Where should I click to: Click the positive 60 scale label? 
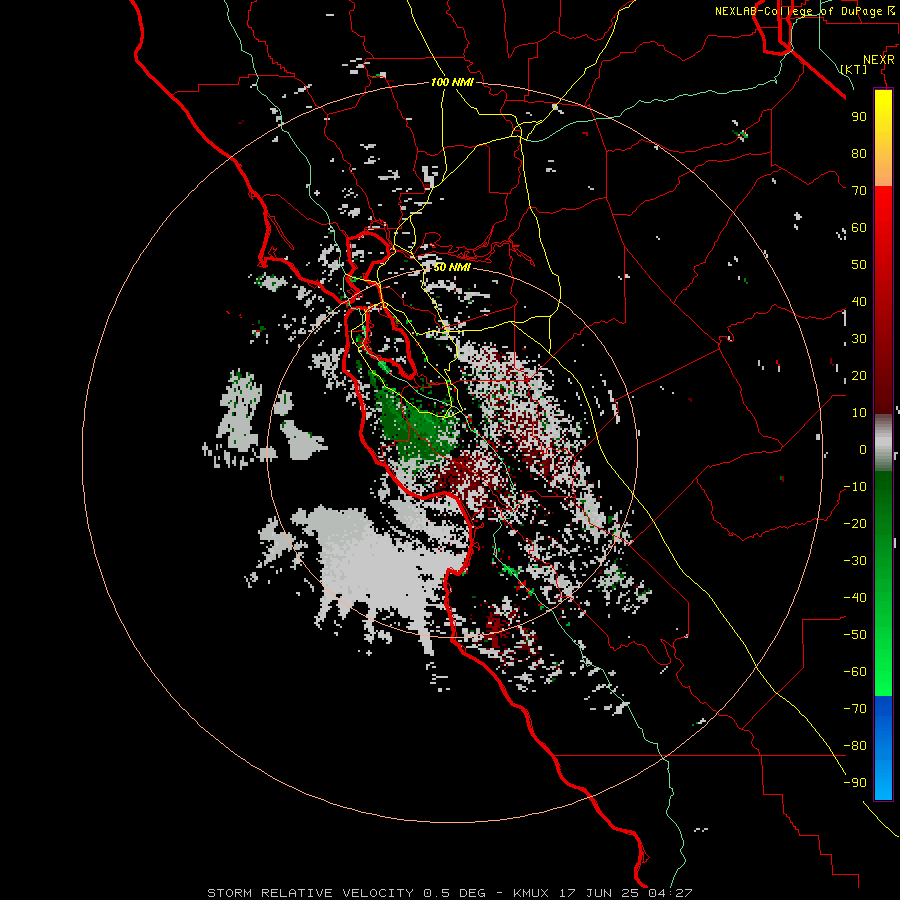pos(859,227)
